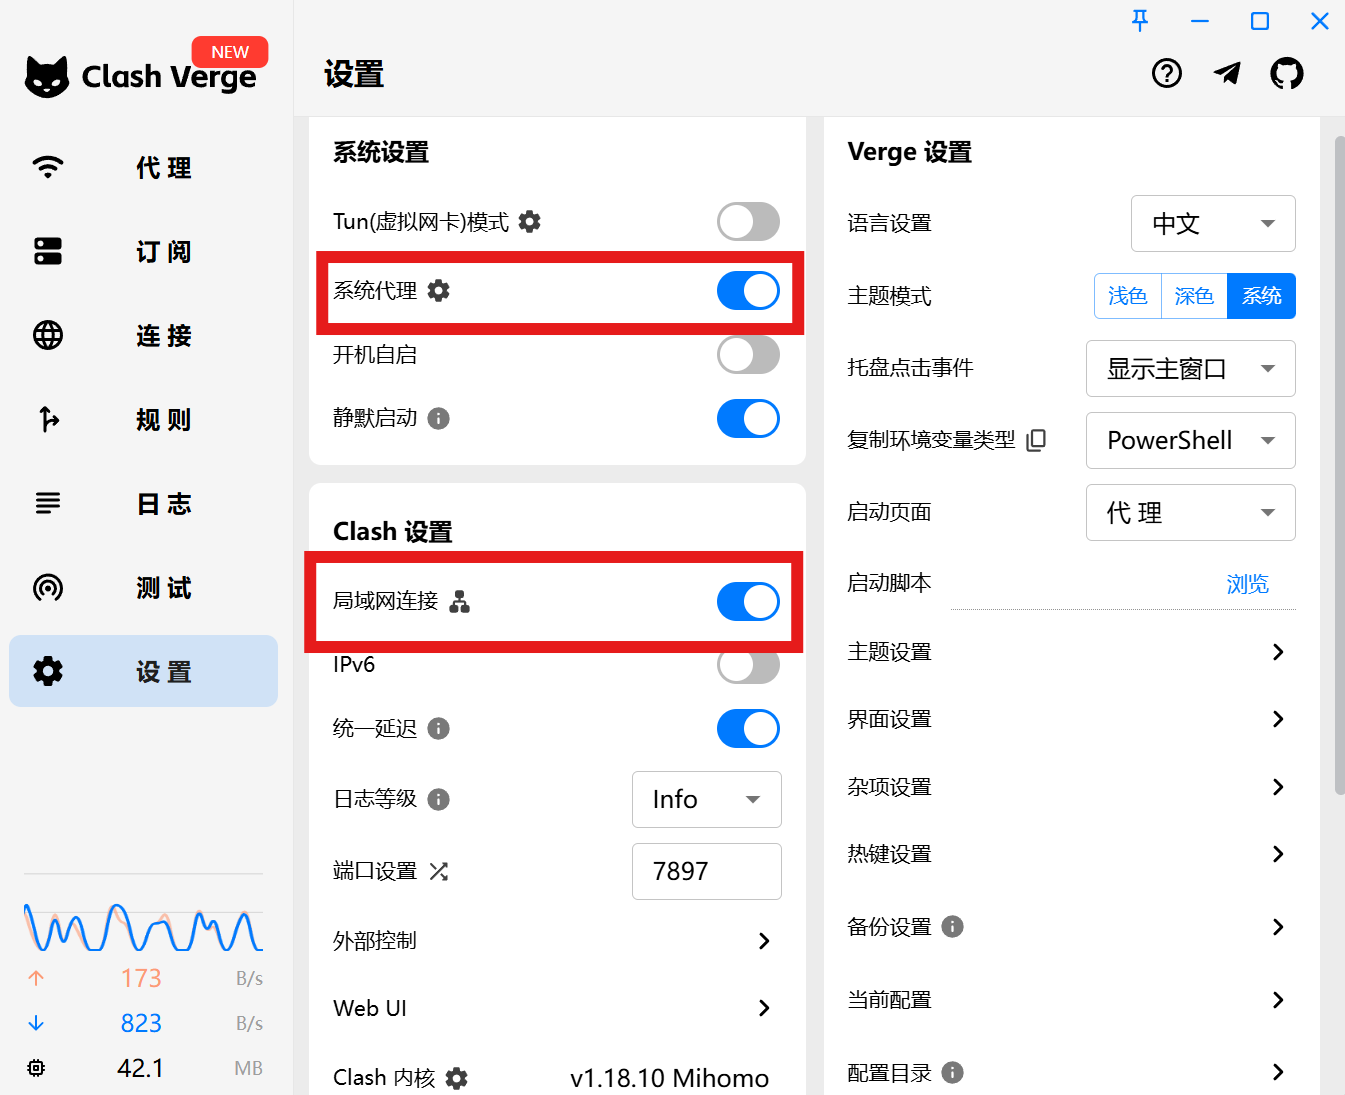Viewport: 1345px width, 1095px height.
Task: Enable Tun virtual NIC mode switch
Action: (x=748, y=222)
